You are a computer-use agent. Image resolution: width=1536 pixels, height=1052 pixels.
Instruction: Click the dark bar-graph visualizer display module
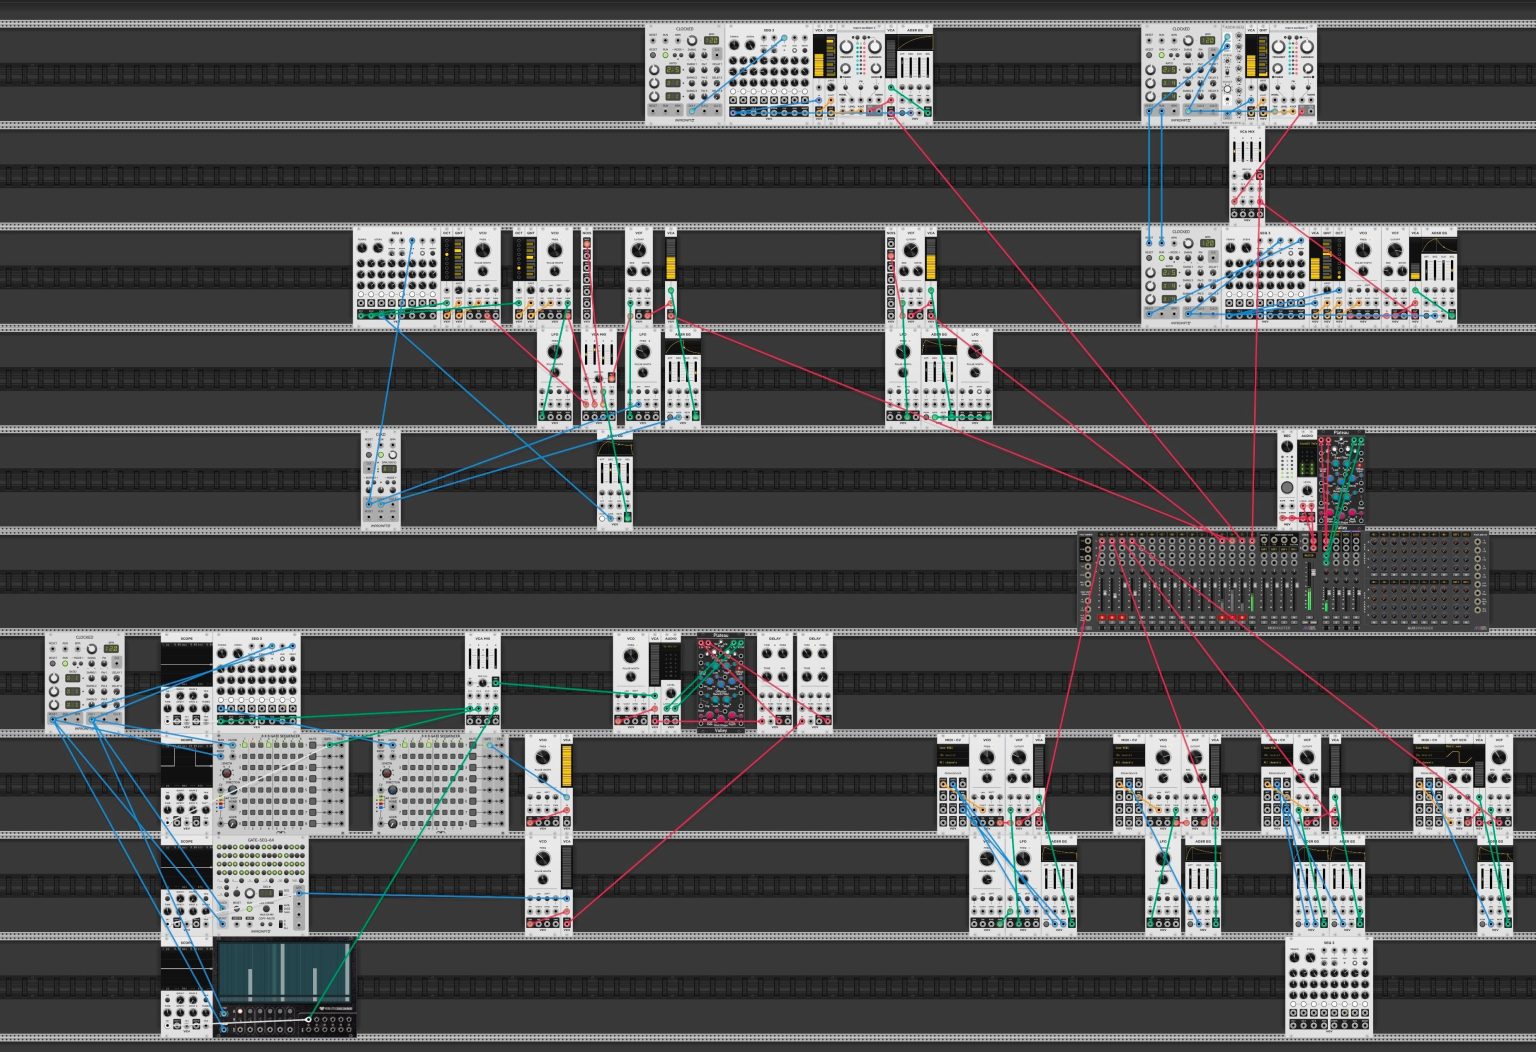click(x=285, y=987)
